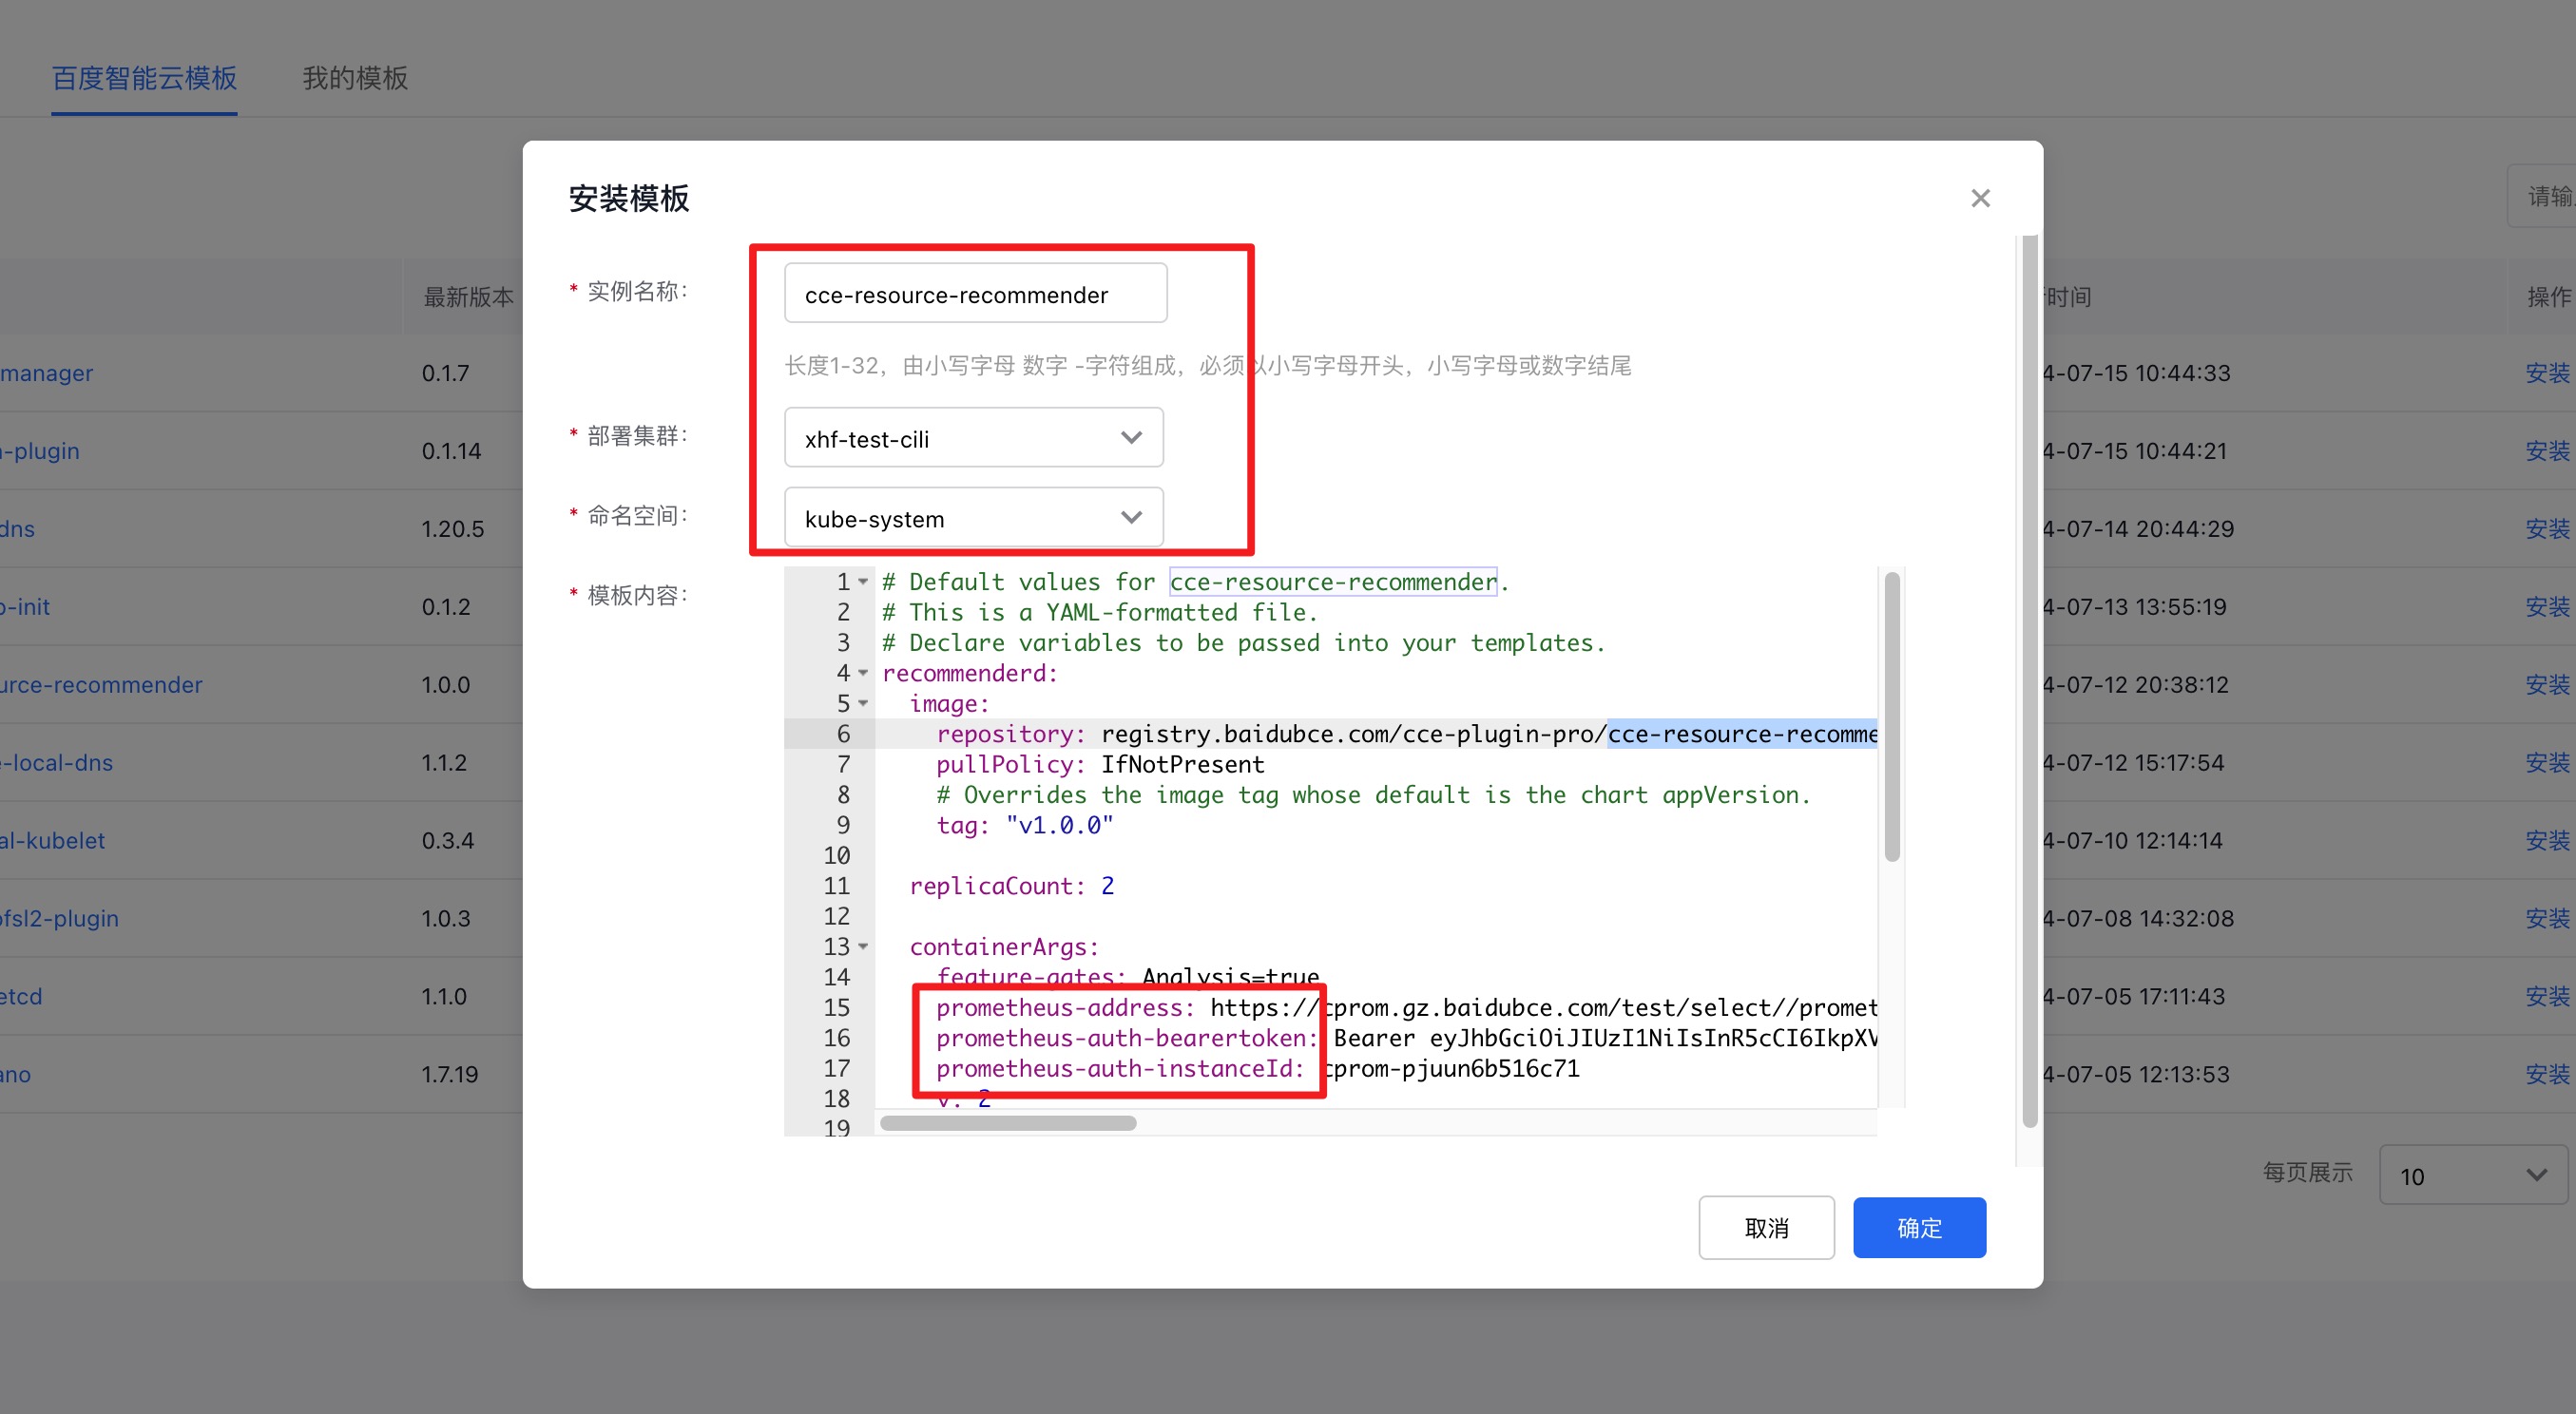This screenshot has height=1414, width=2576.
Task: Open the al-kubelet template link
Action: (x=53, y=841)
